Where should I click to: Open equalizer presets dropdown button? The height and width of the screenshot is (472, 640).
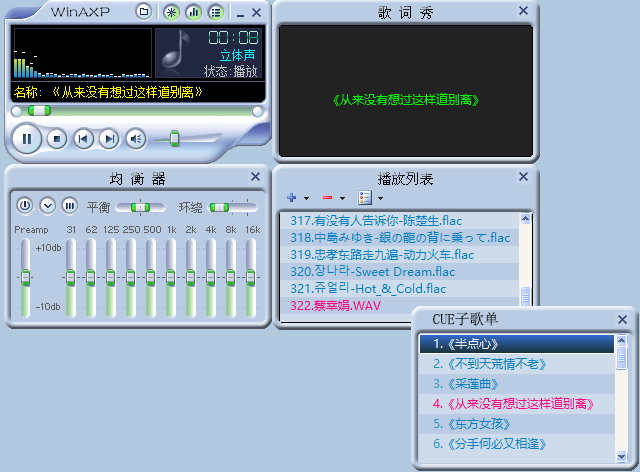coord(47,205)
